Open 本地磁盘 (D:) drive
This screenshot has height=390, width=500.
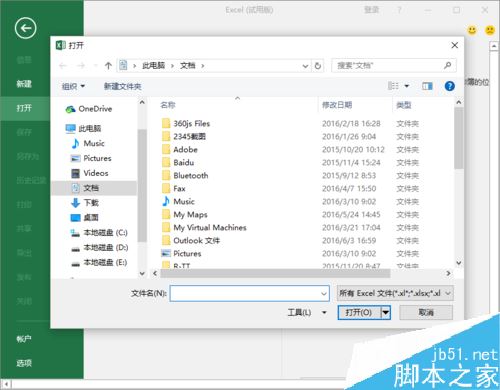[99, 248]
